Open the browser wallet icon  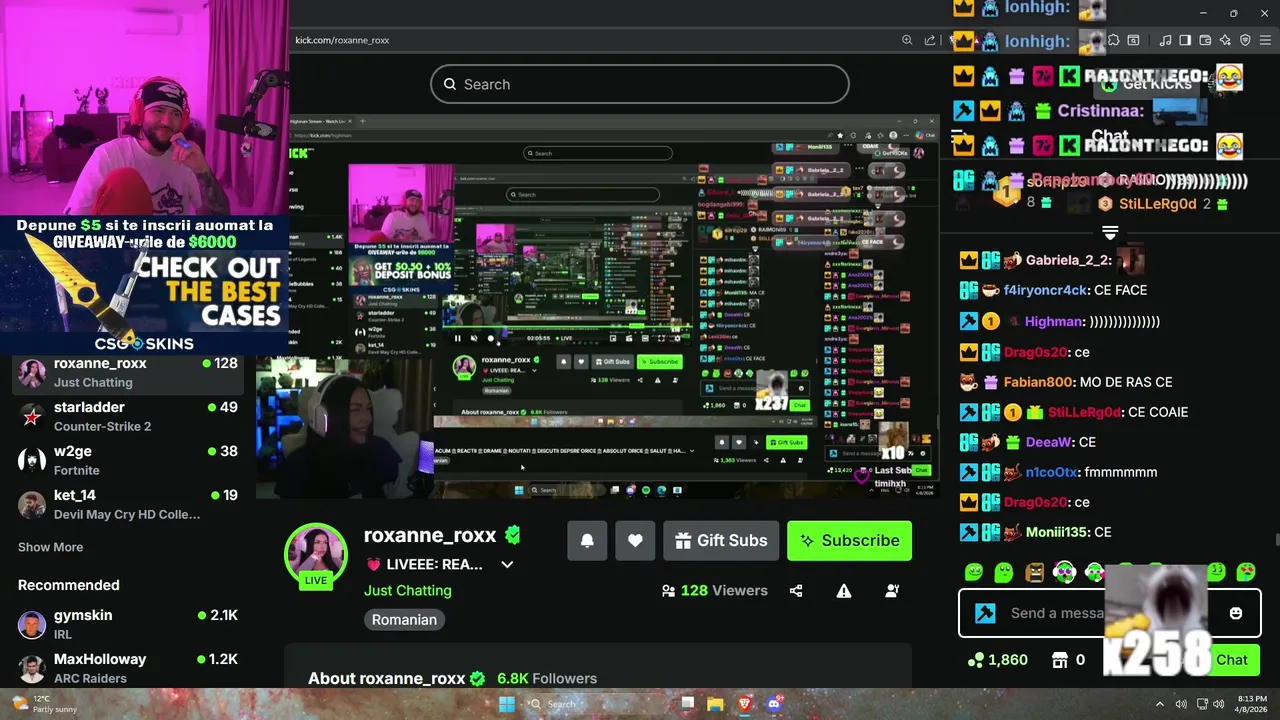click(1205, 40)
